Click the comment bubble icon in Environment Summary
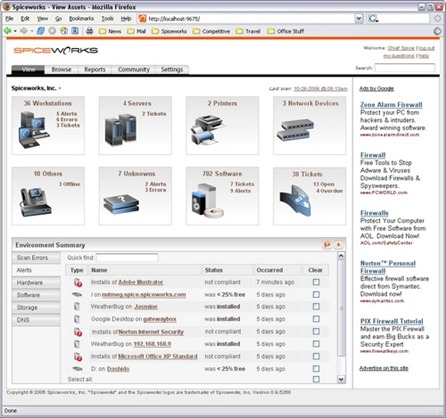Screen dimensions: 446x418 [x=327, y=245]
